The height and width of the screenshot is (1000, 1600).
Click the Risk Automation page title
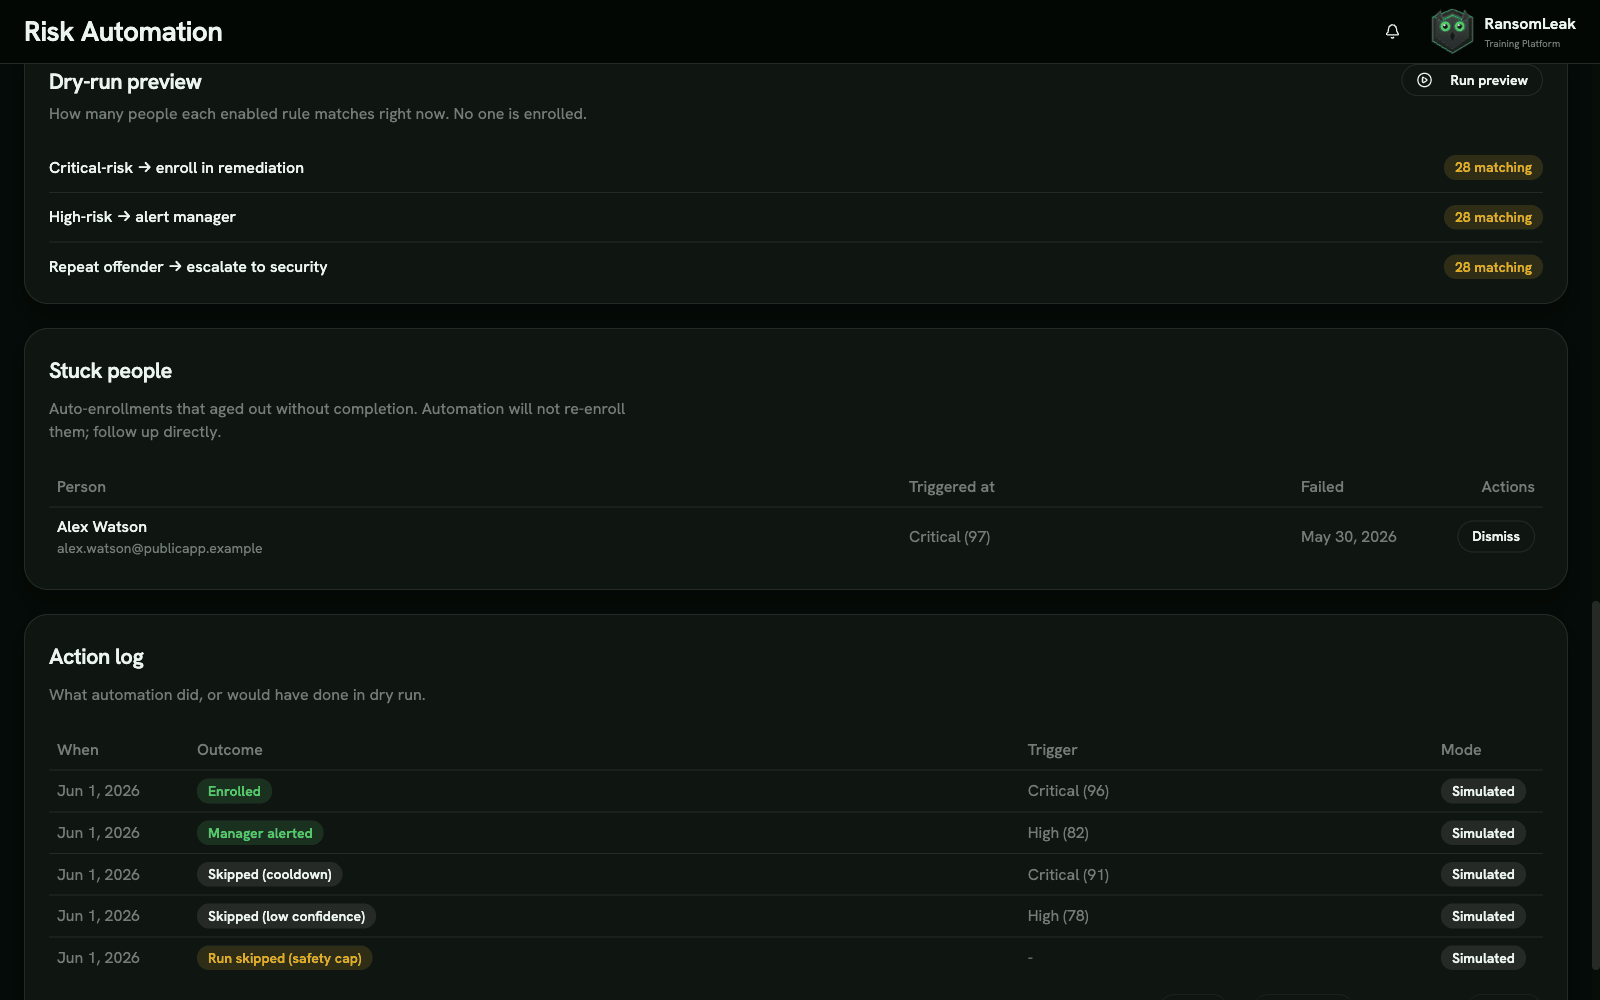123,31
